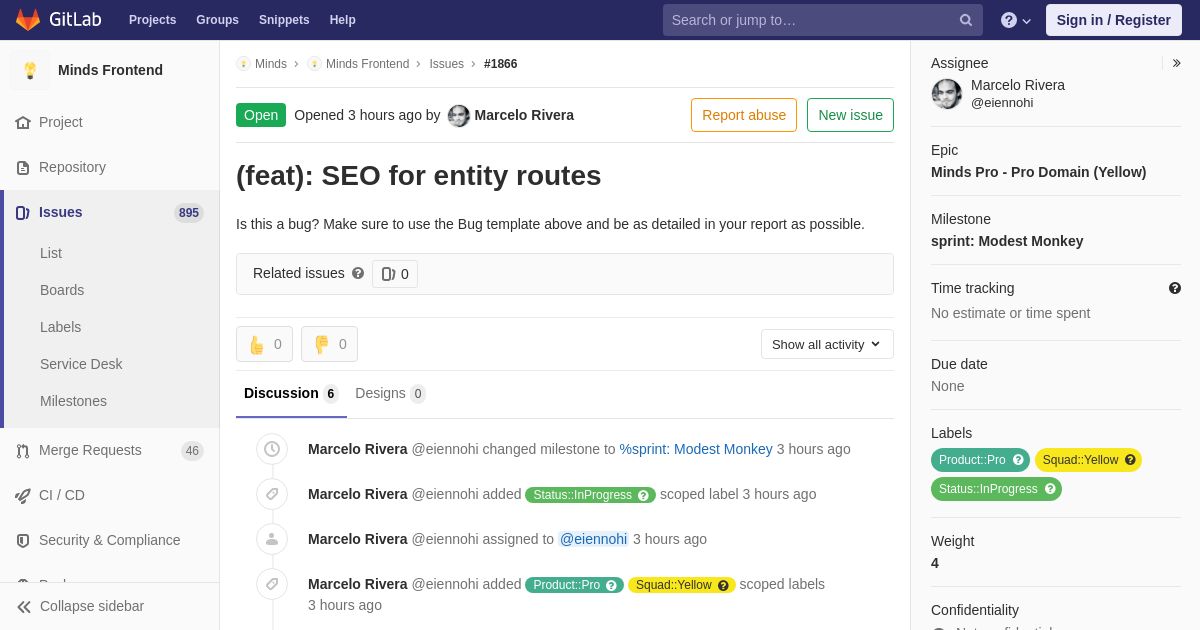1200x630 pixels.
Task: Collapse the right sidebar with double arrow
Action: click(1176, 63)
